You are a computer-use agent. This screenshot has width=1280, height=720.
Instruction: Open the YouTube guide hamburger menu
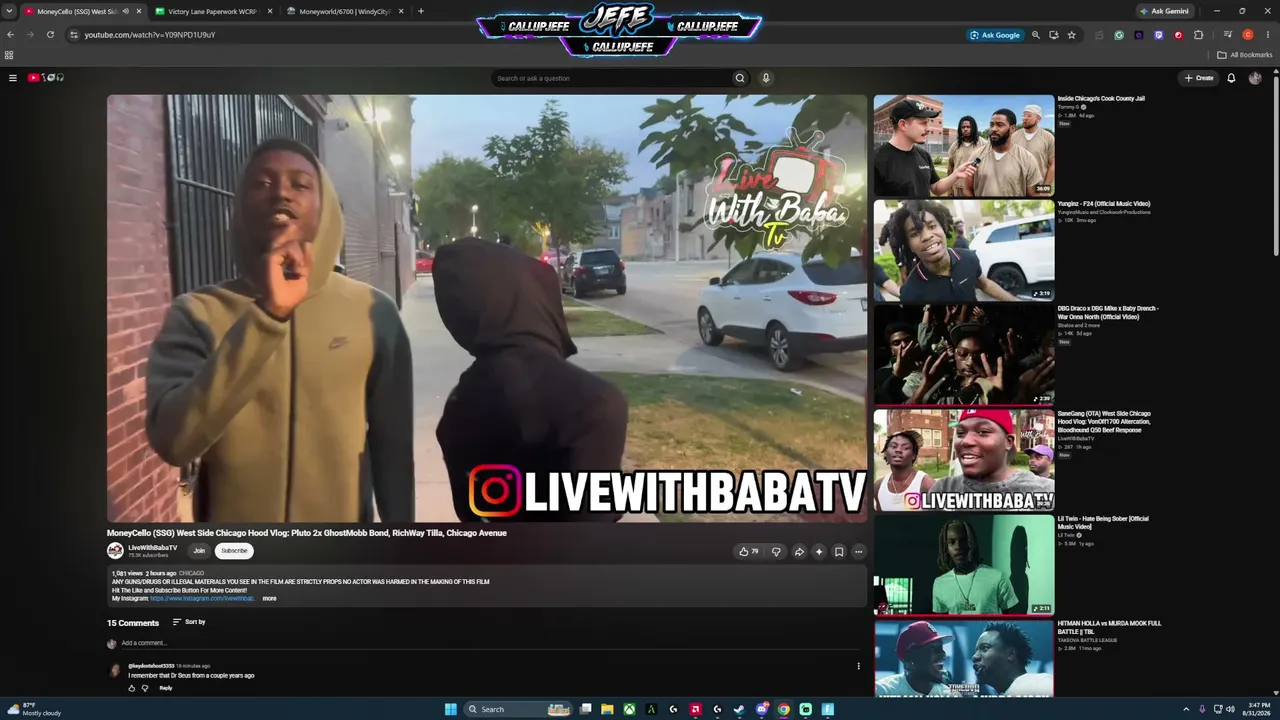point(13,78)
